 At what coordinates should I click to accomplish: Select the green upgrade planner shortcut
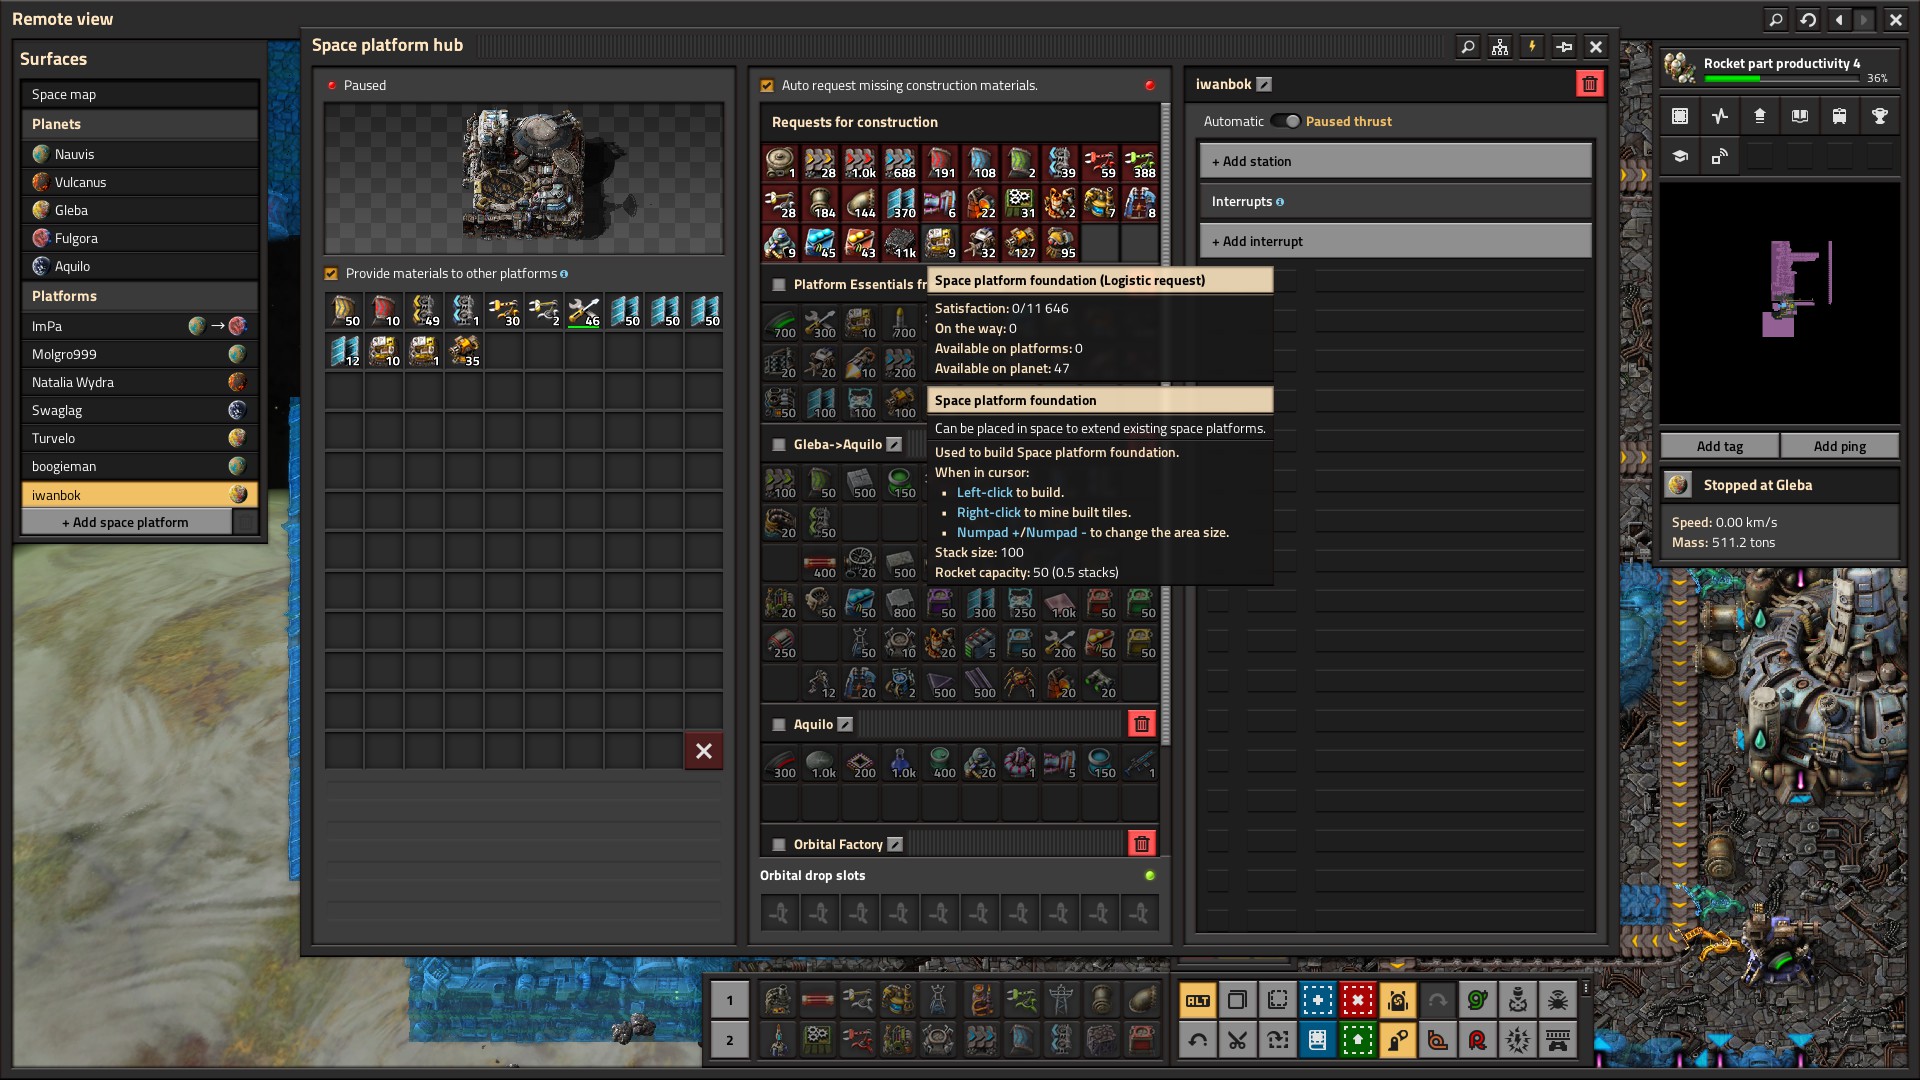1357,1040
